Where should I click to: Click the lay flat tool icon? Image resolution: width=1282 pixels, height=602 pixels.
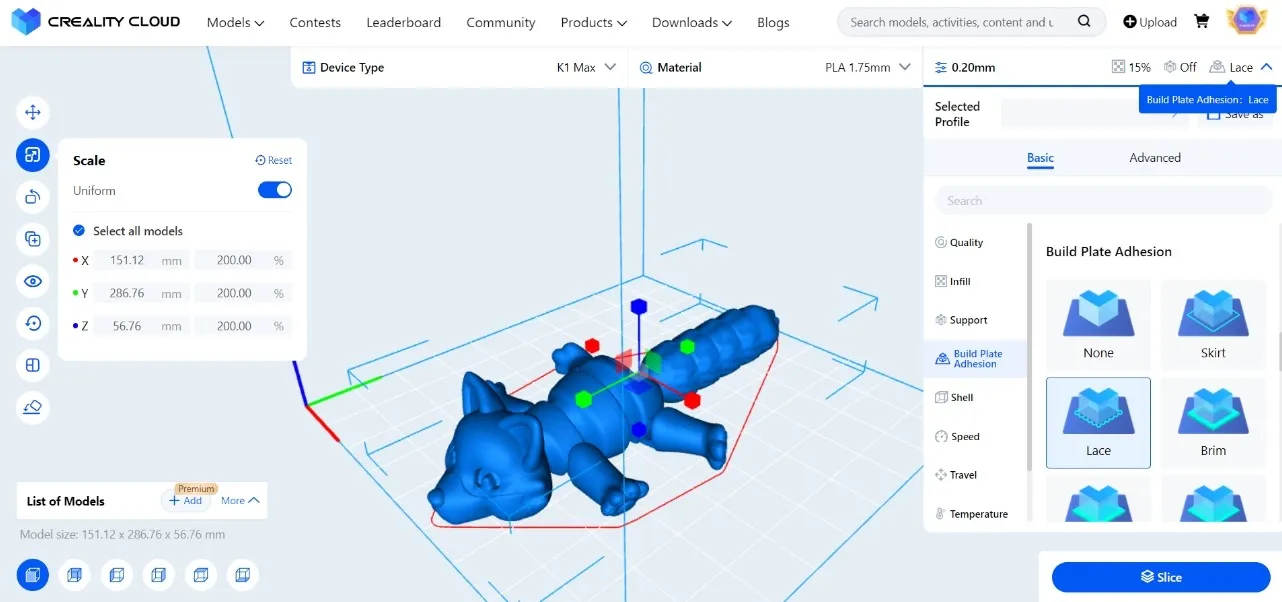[x=32, y=407]
